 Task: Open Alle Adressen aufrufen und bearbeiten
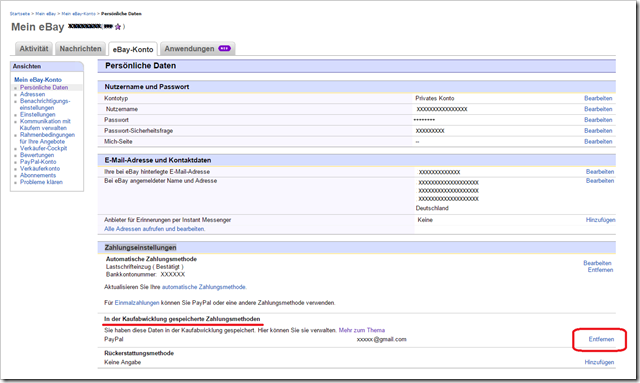click(x=155, y=229)
